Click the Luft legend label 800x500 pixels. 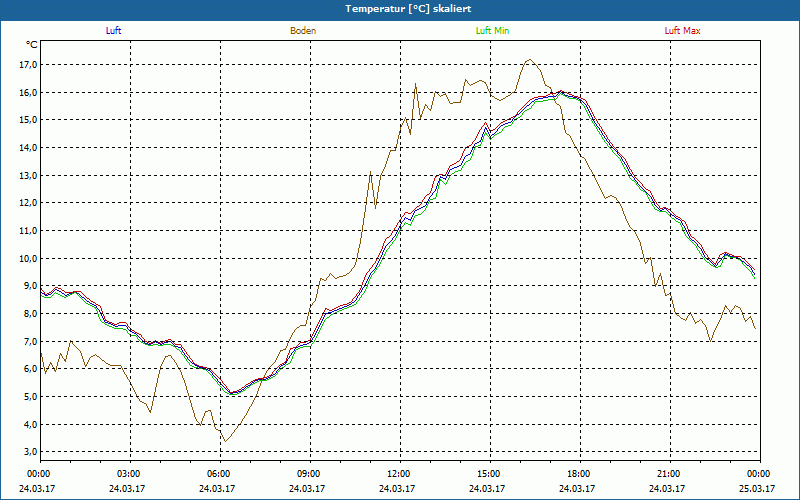click(113, 31)
